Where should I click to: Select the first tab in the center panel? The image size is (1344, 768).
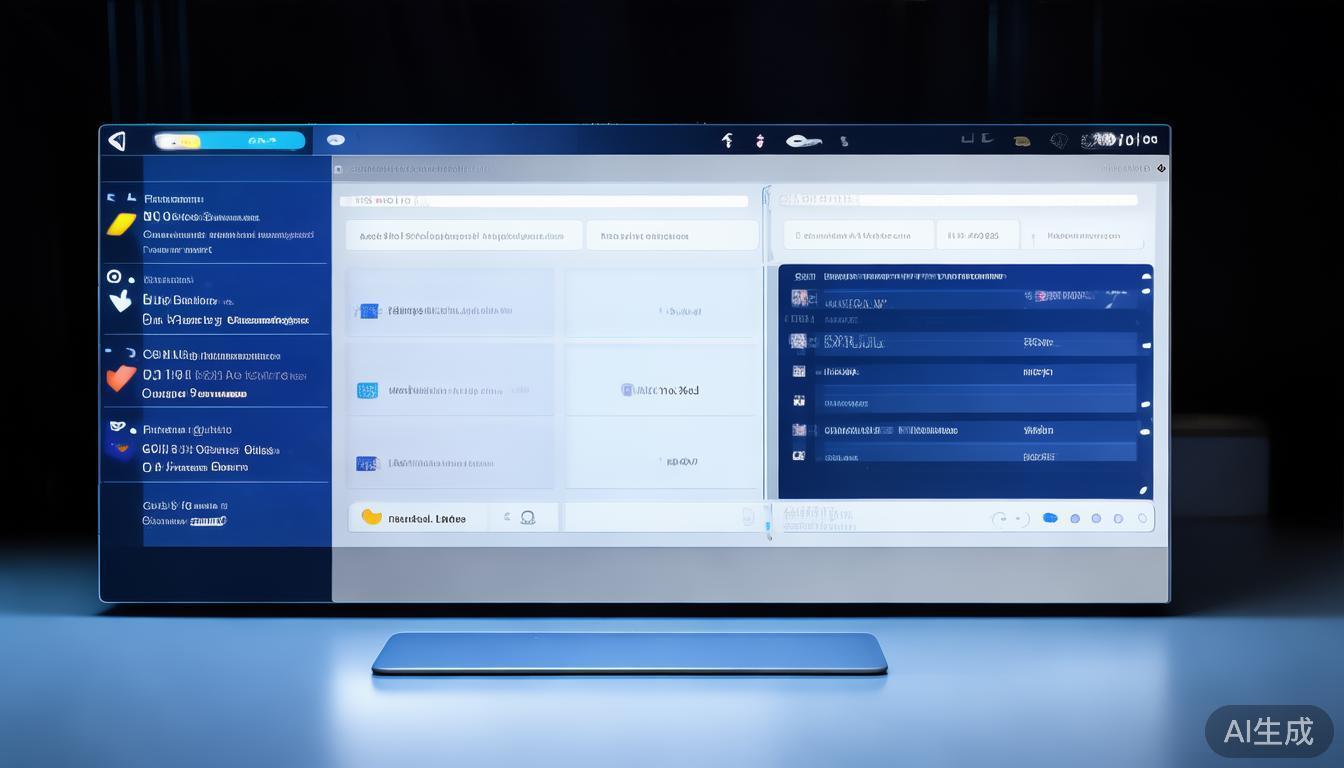(x=463, y=236)
